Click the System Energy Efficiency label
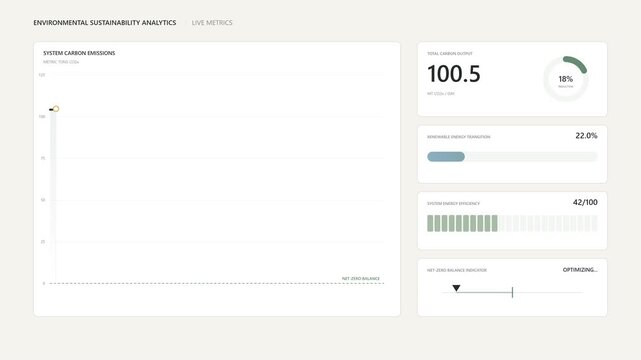Image resolution: width=641 pixels, height=360 pixels. pos(453,203)
